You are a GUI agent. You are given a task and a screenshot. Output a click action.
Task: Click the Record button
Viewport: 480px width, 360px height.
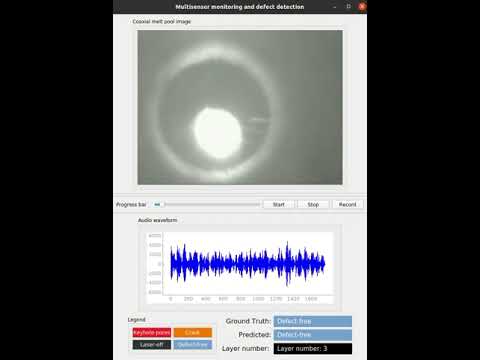[x=347, y=204]
